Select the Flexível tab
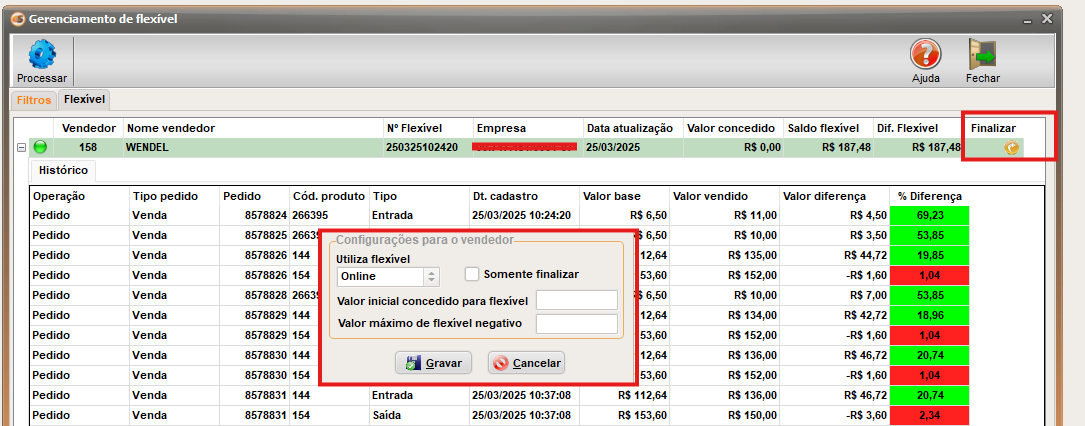The width and height of the screenshot is (1085, 426). click(85, 100)
